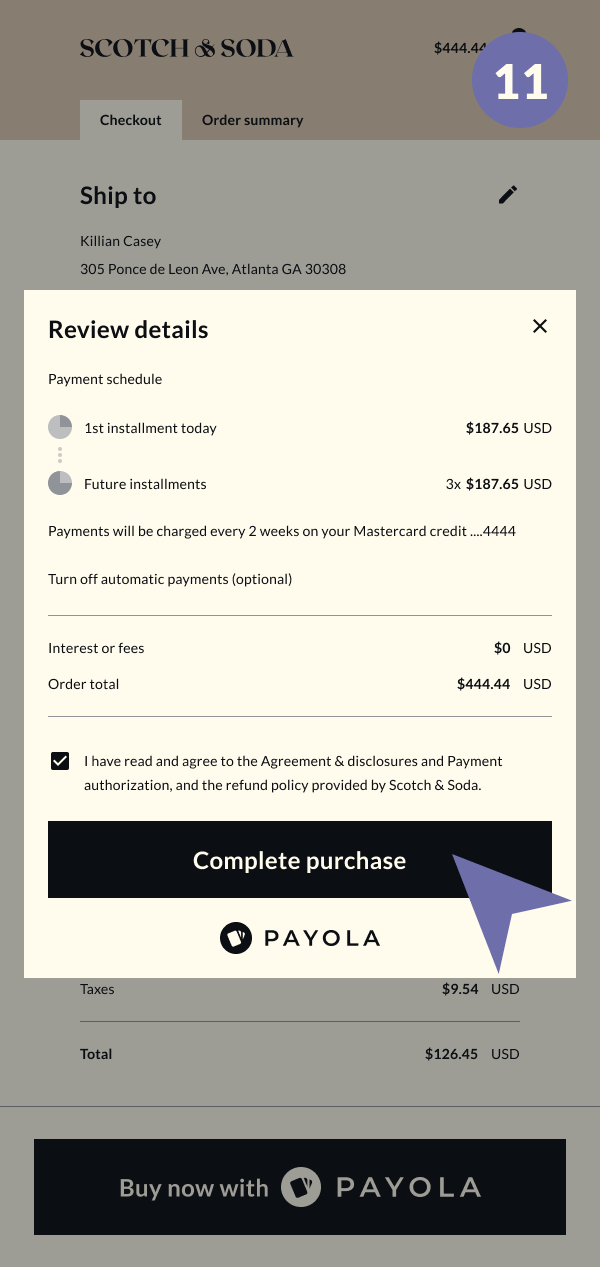Click the 305 Ponce de Leon shipping address
The height and width of the screenshot is (1267, 600).
coord(213,269)
